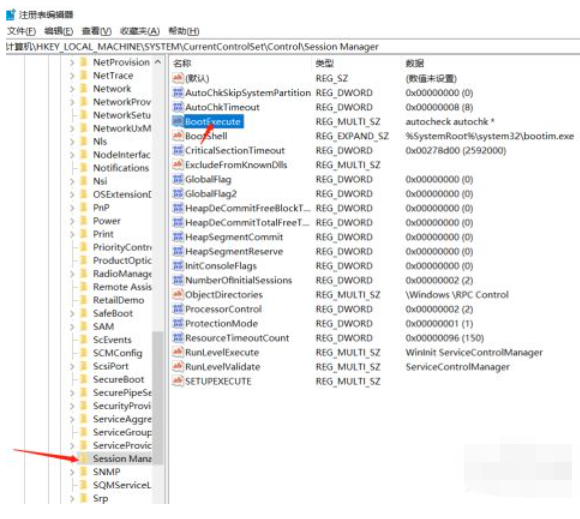The image size is (580, 519).
Task: Click the AutoChkSkipSystemPartition value icon
Action: (178, 92)
